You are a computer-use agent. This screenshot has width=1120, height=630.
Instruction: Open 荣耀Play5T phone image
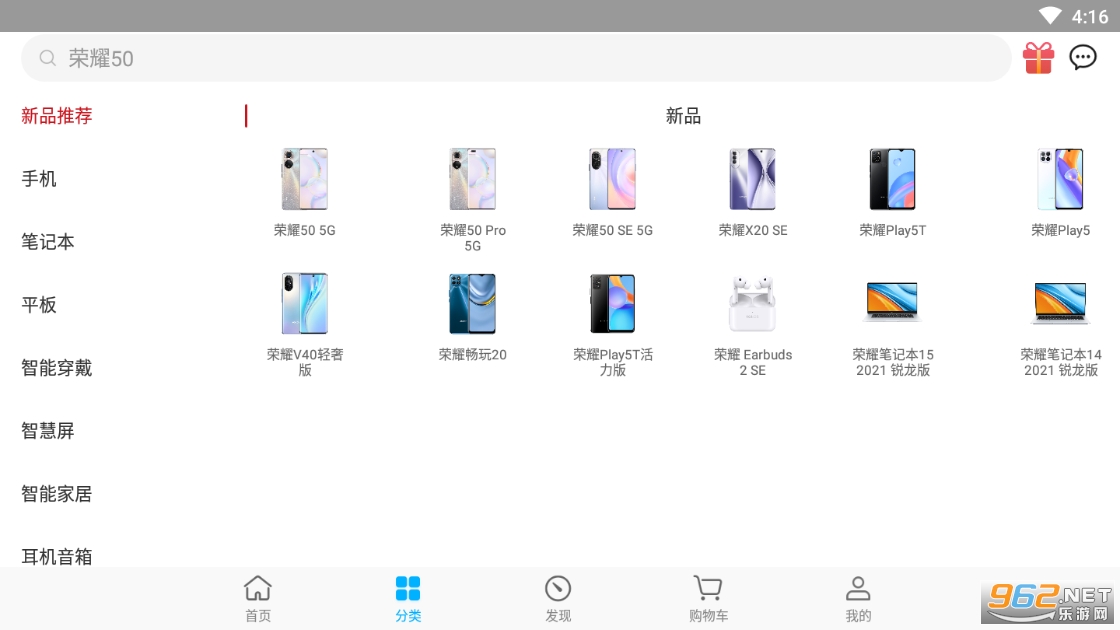[x=892, y=179]
